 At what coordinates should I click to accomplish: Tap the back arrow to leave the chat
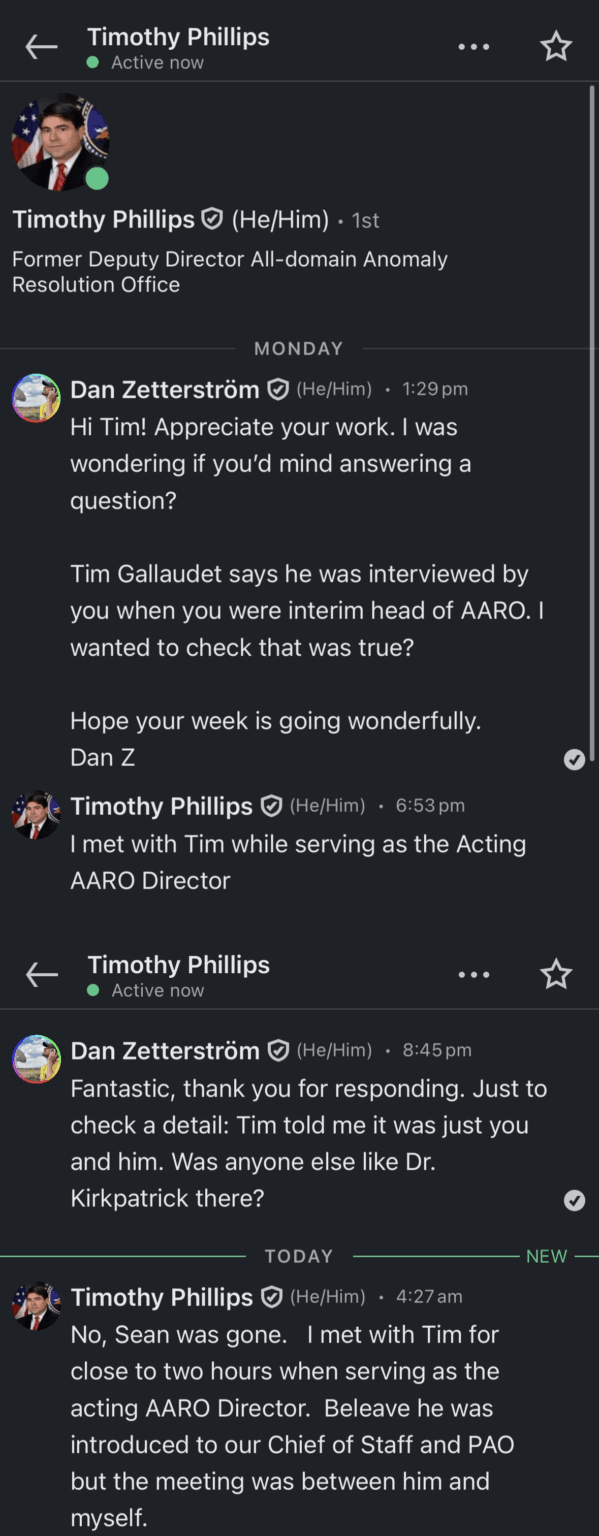[x=40, y=46]
